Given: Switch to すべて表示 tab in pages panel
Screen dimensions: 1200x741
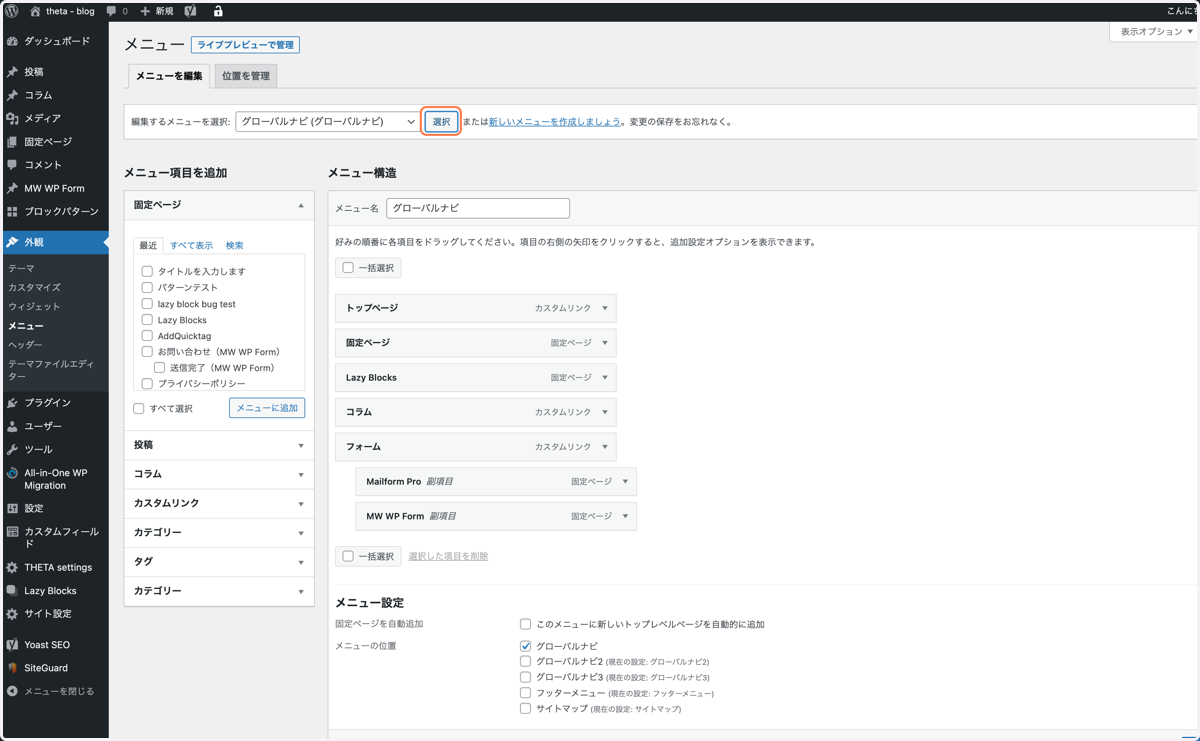Looking at the screenshot, I should [x=191, y=245].
